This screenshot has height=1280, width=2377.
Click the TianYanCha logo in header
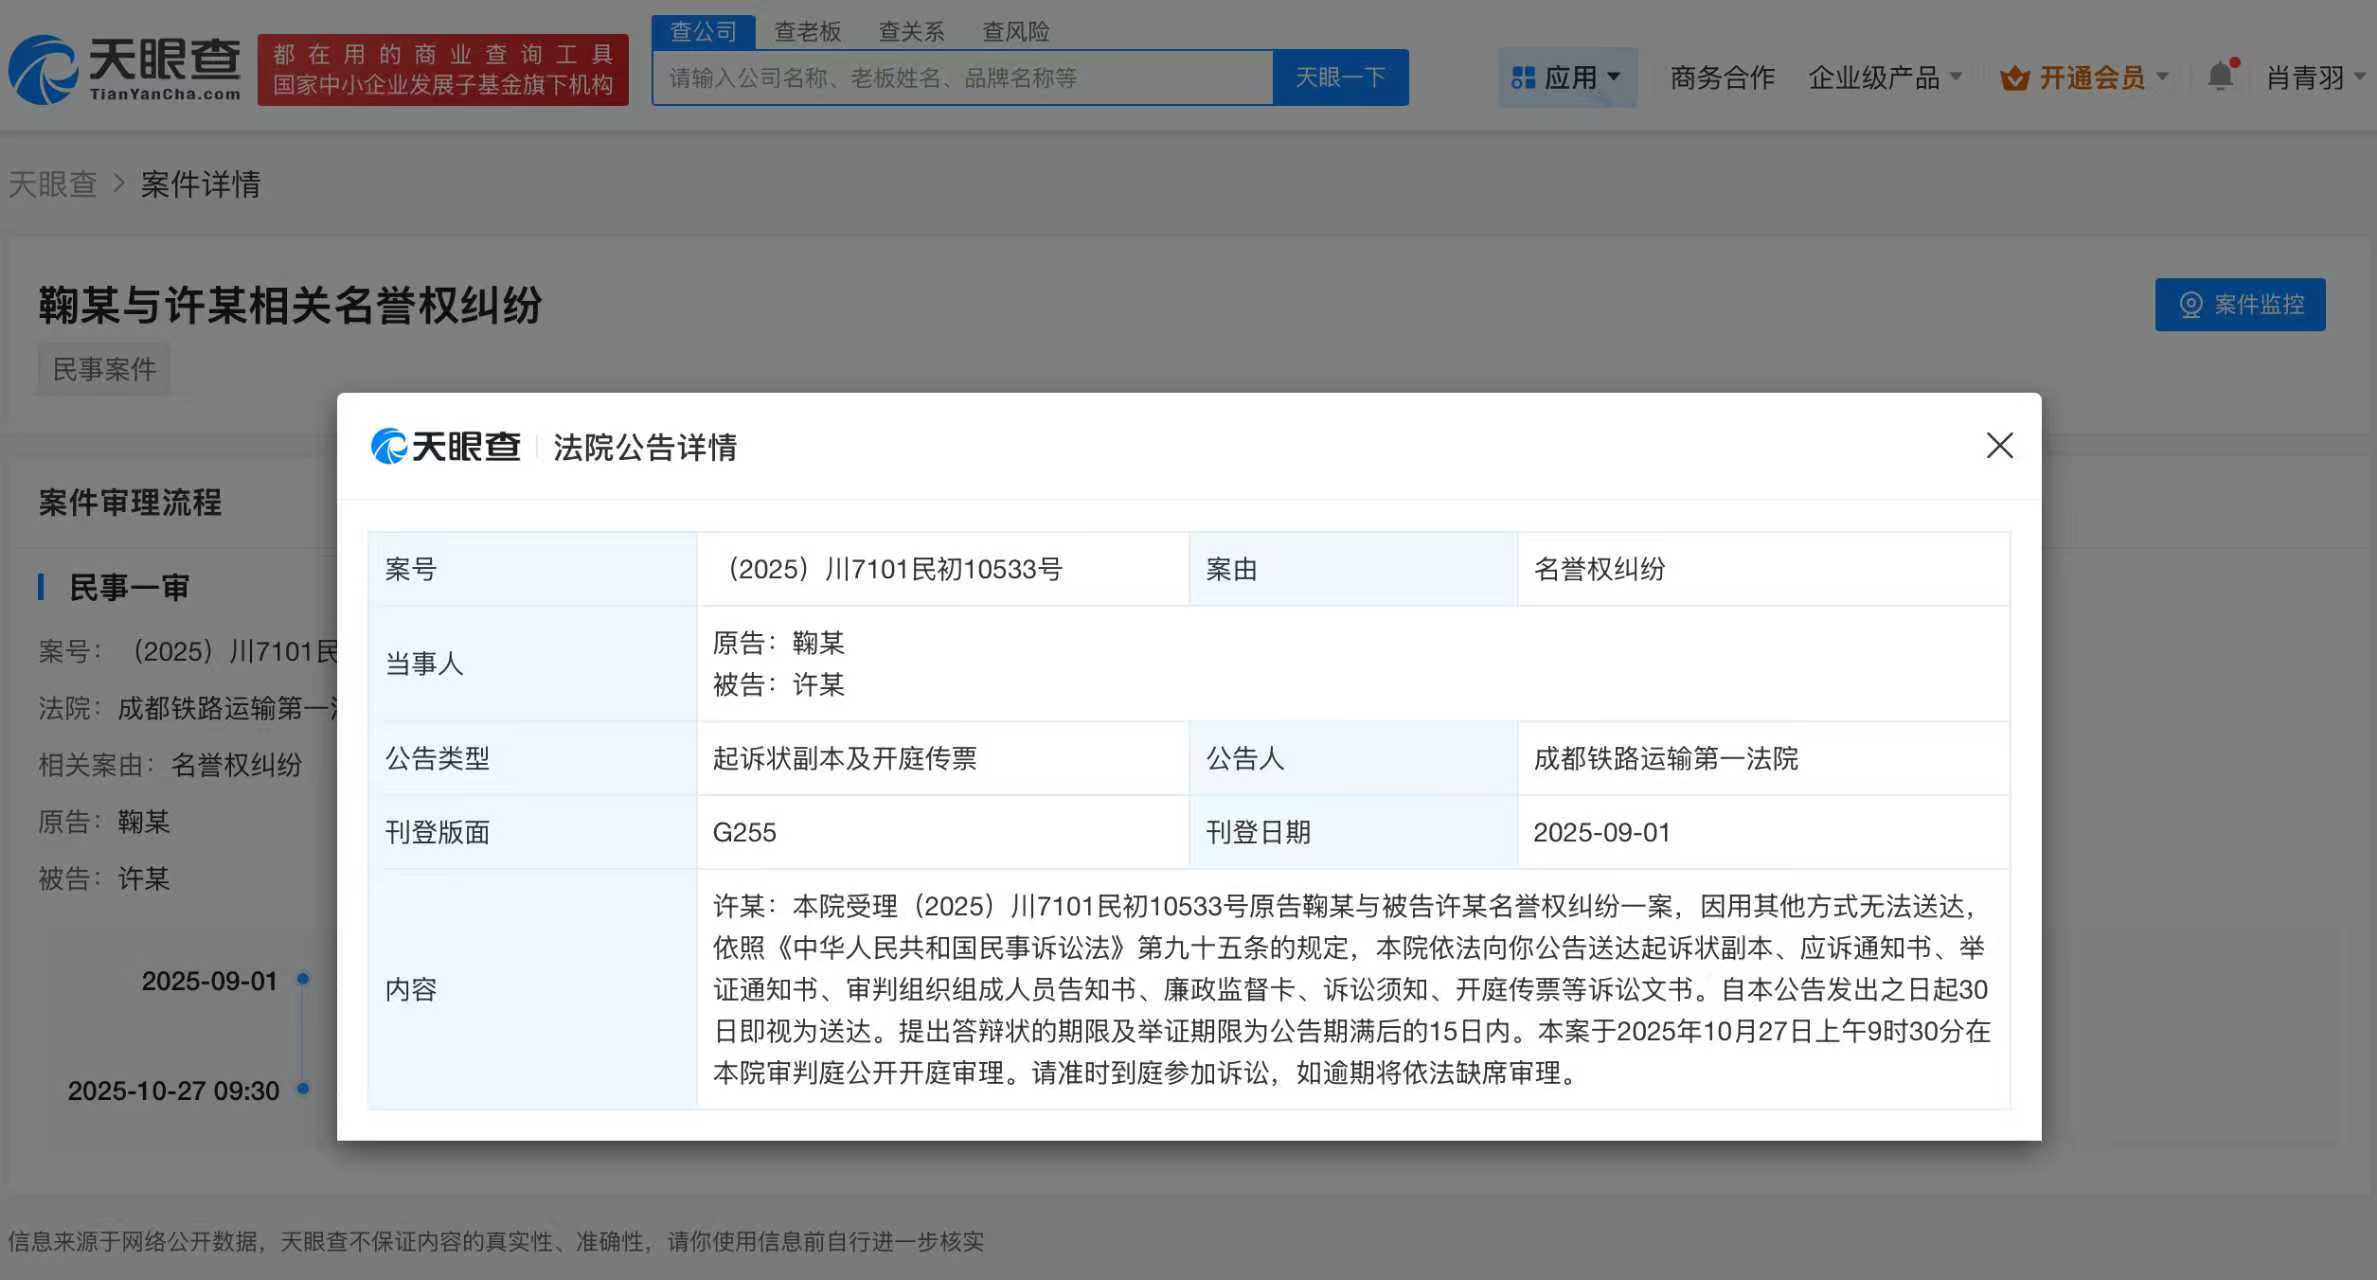coord(125,69)
